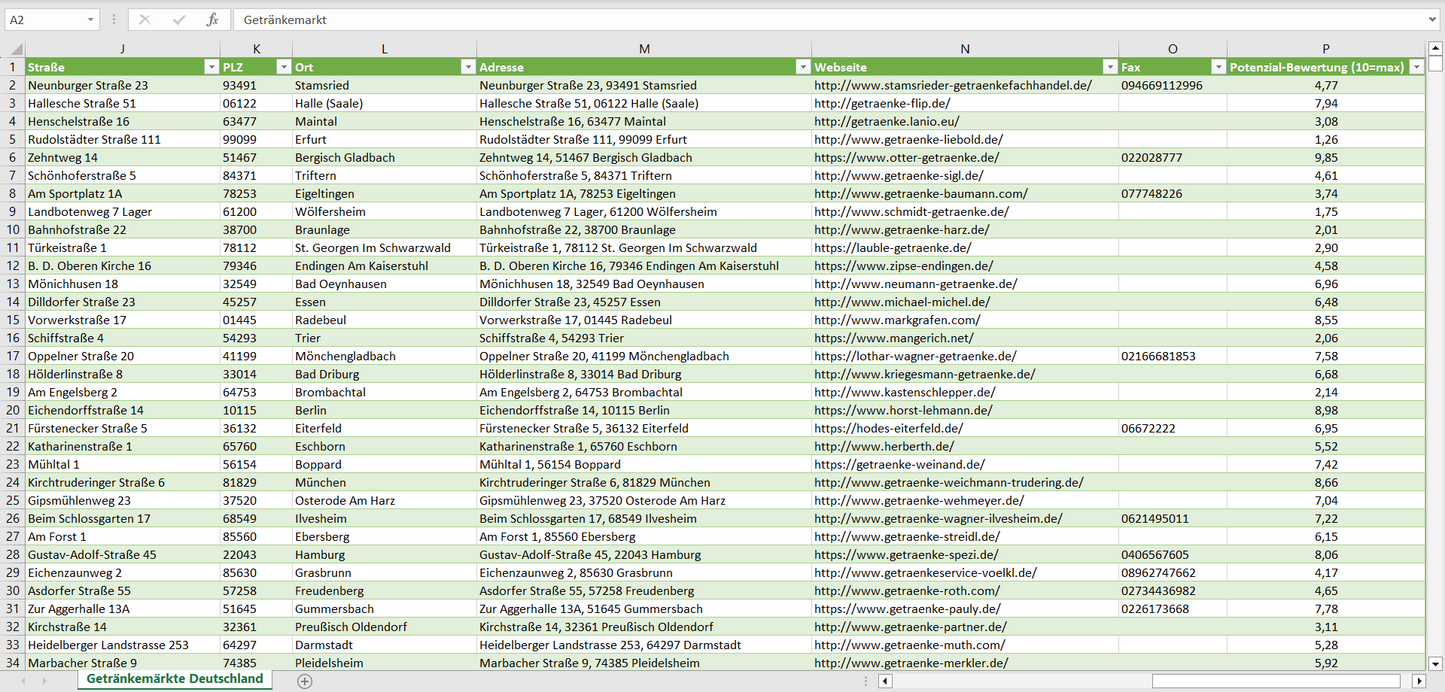Expand the Name Box dropdown arrow

pos(91,20)
